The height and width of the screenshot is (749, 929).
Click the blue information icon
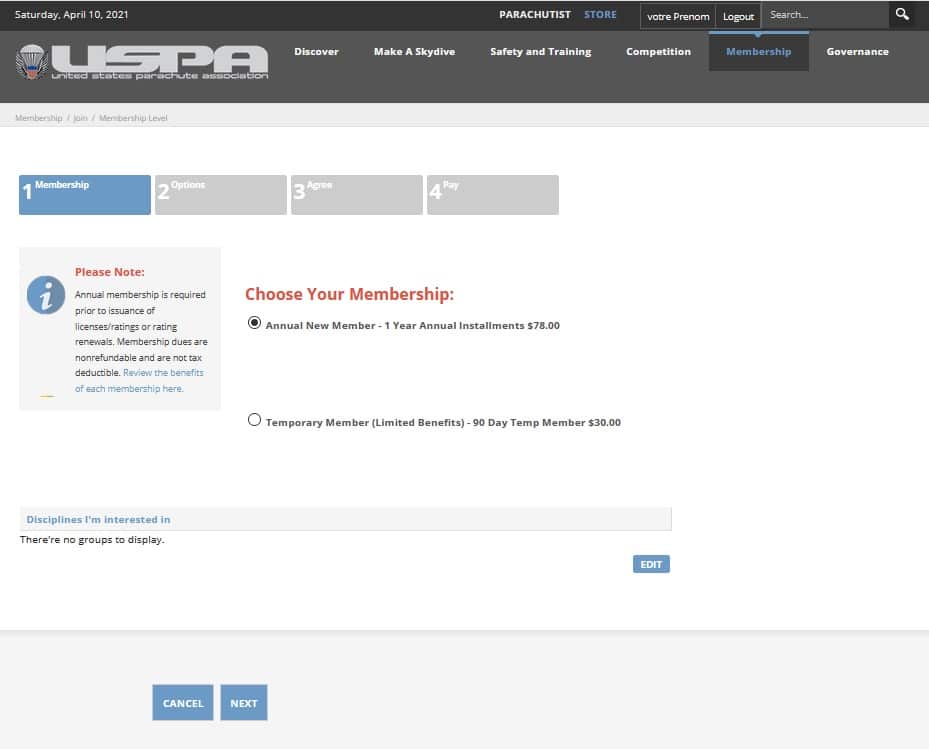tap(46, 295)
